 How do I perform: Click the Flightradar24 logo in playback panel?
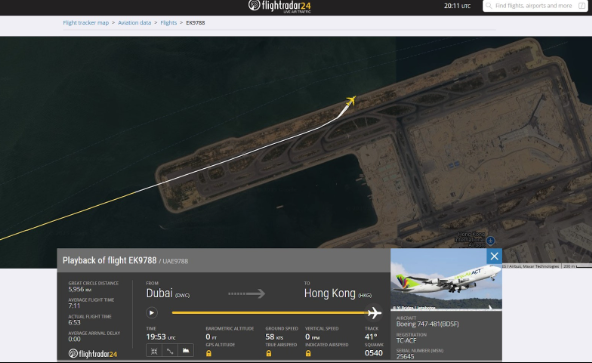coord(93,354)
